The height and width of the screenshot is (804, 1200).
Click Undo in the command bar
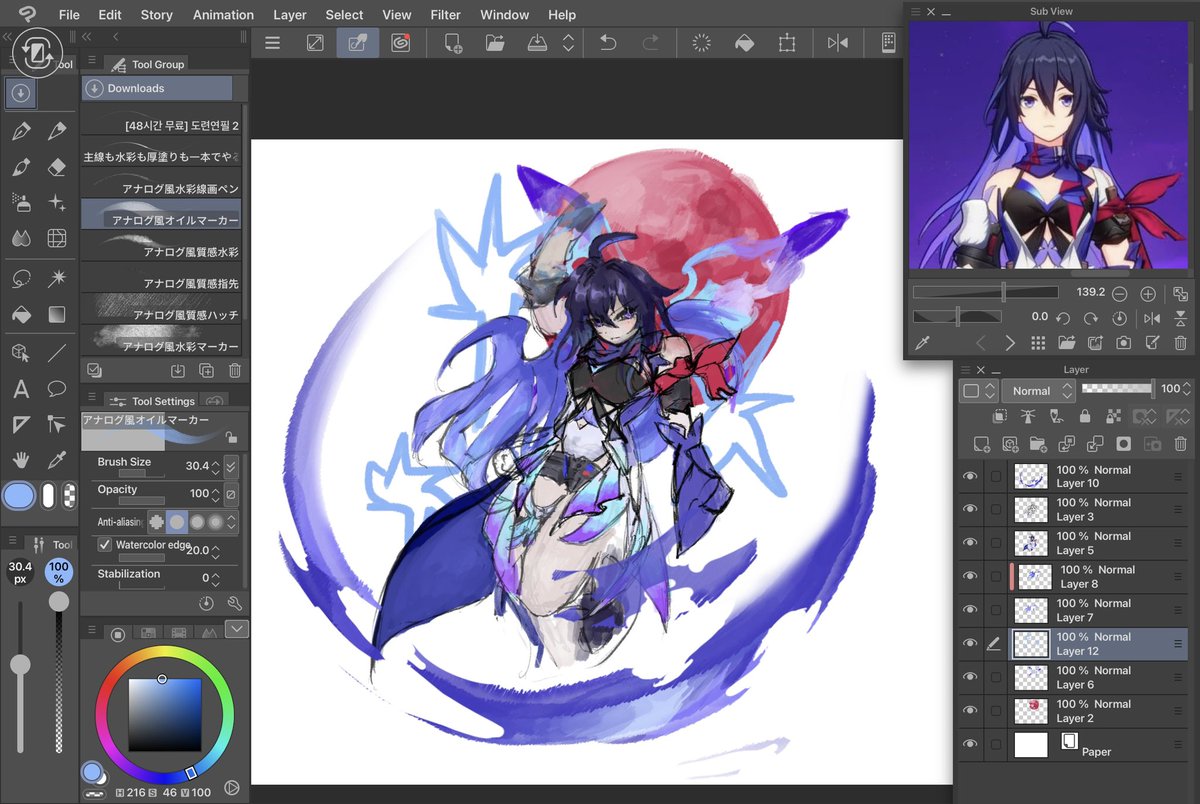[x=608, y=43]
